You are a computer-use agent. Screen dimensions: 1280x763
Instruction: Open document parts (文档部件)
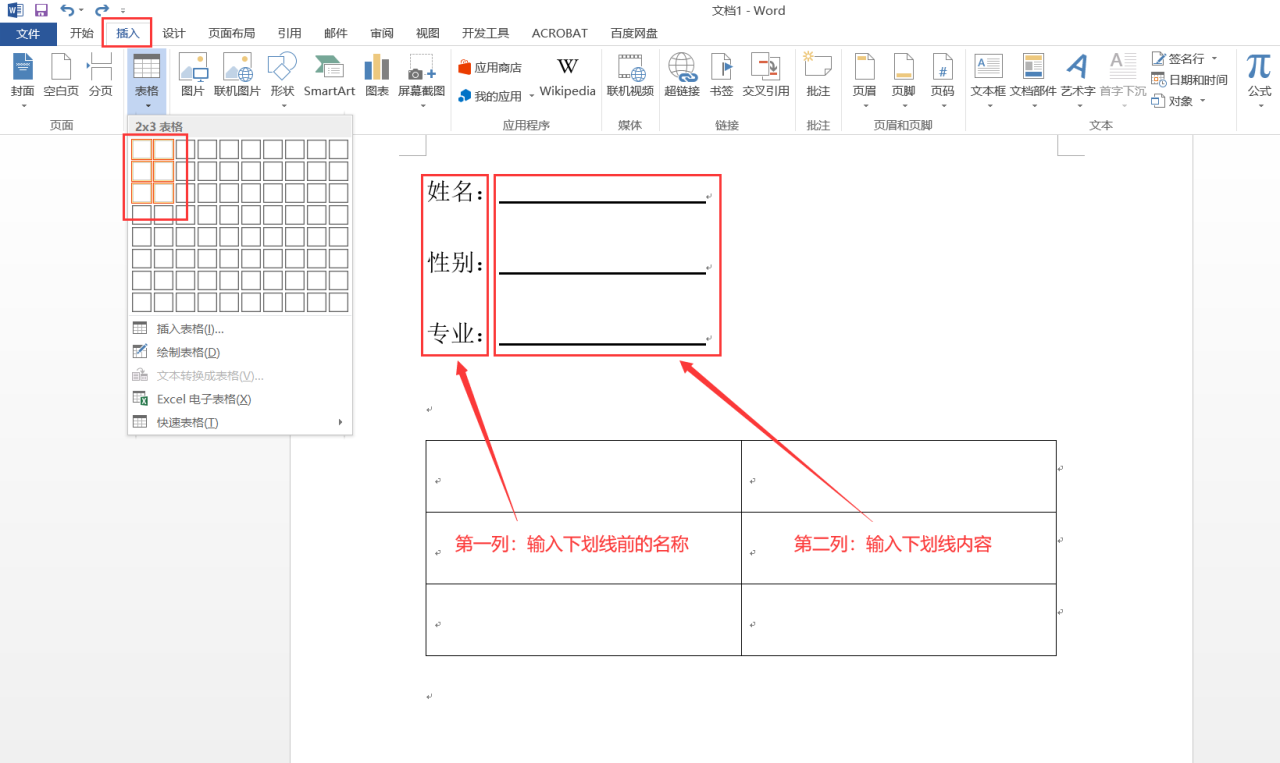[1033, 80]
